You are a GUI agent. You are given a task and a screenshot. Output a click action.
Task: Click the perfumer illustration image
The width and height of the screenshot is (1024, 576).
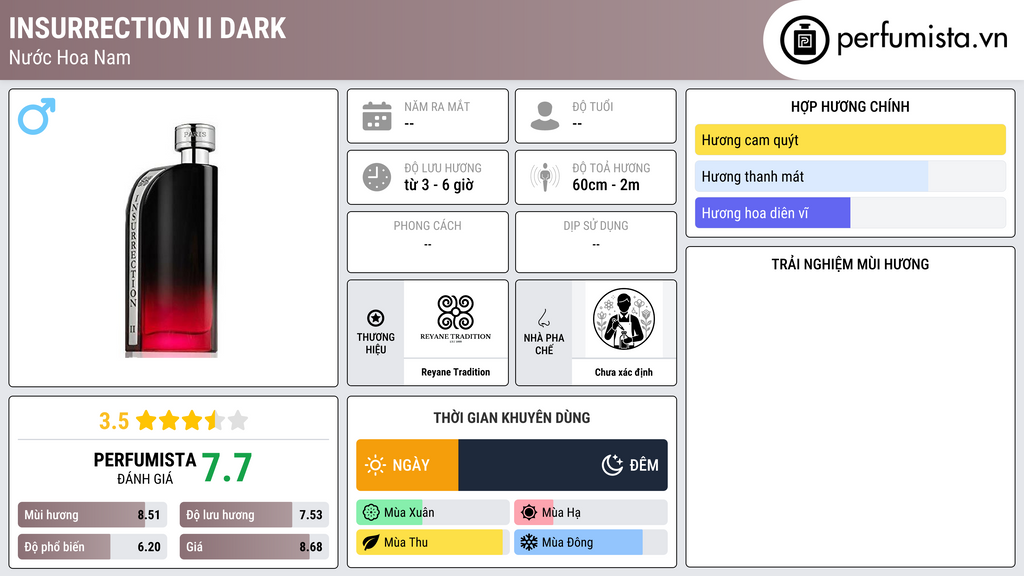(x=624, y=319)
